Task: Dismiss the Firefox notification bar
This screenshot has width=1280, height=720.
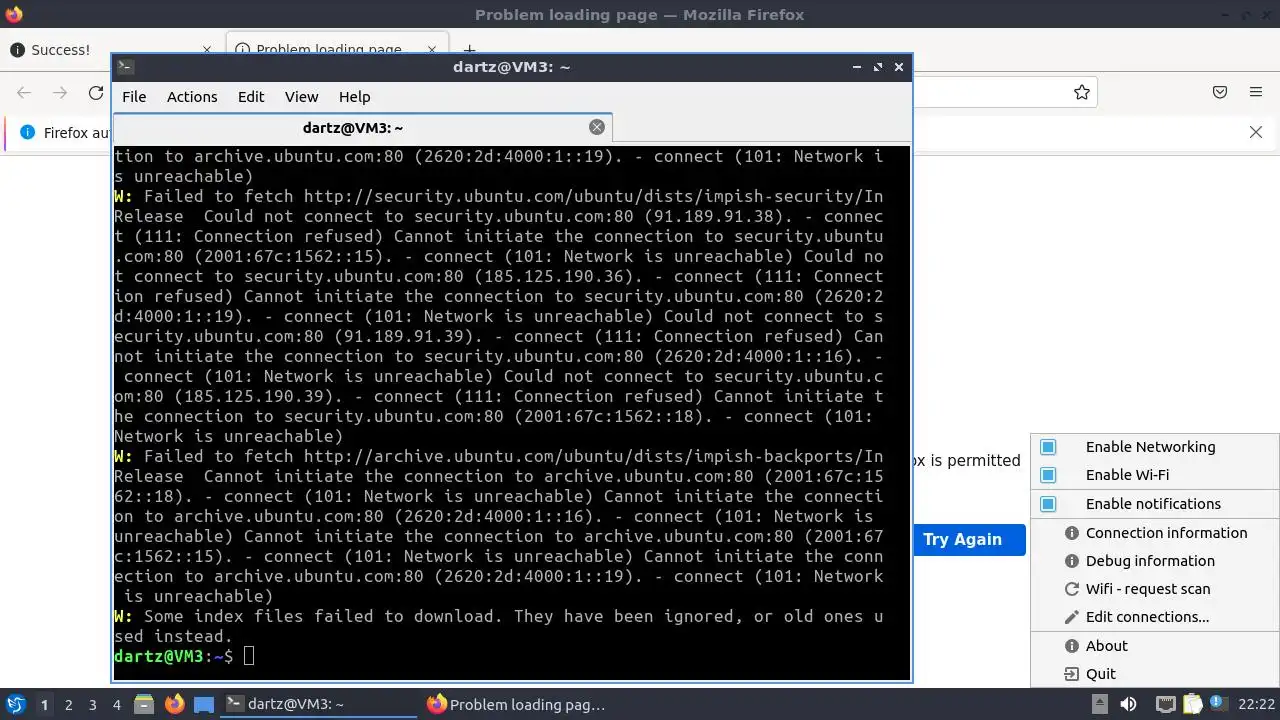Action: click(x=1256, y=132)
